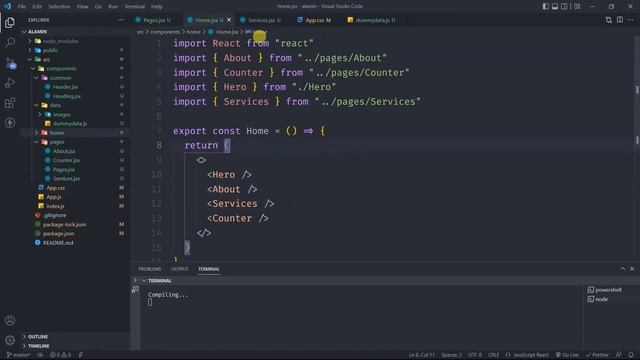This screenshot has width=640, height=360.
Task: Click the feedback person icon in the status bar
Action: click(619, 355)
